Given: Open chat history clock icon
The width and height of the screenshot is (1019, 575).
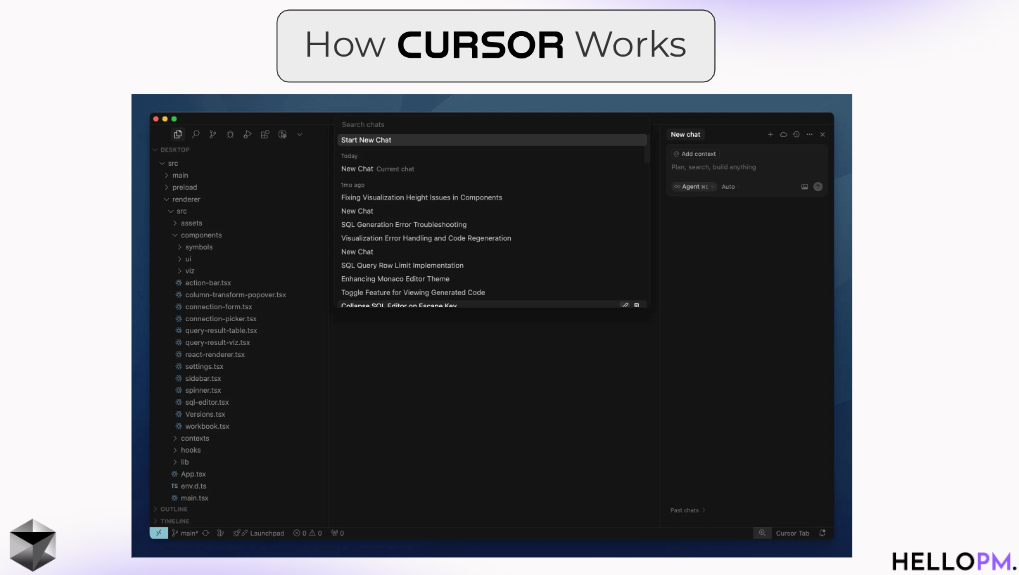Looking at the screenshot, I should click(x=796, y=134).
